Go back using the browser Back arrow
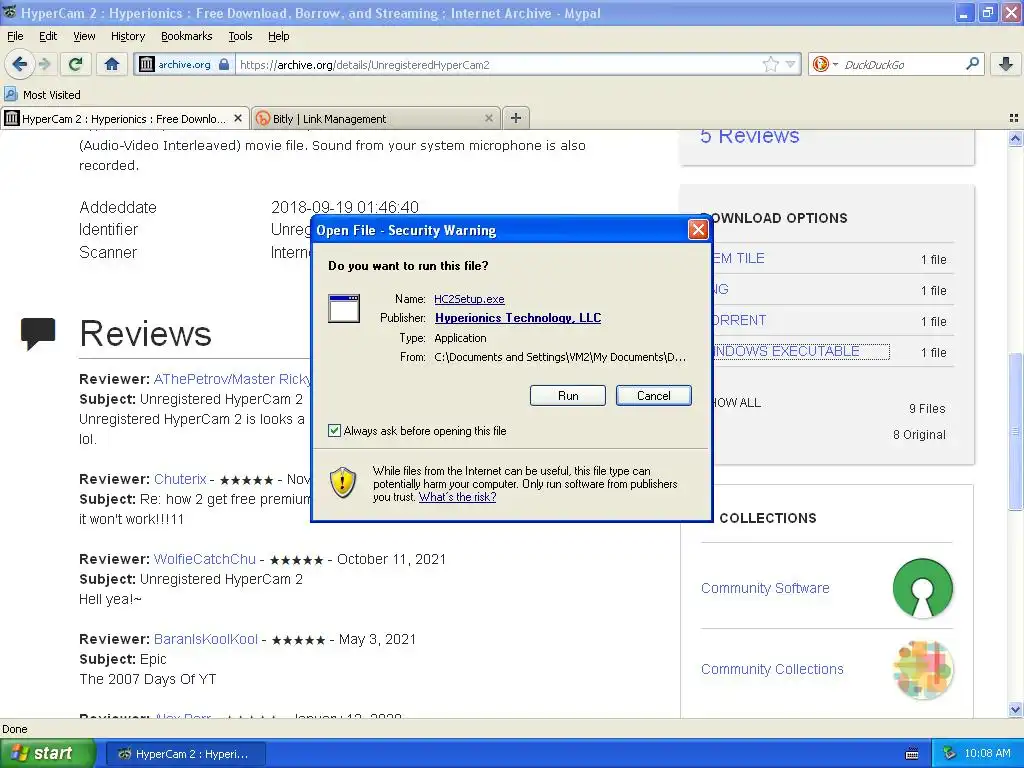Screen dimensions: 1024x768 pos(20,64)
